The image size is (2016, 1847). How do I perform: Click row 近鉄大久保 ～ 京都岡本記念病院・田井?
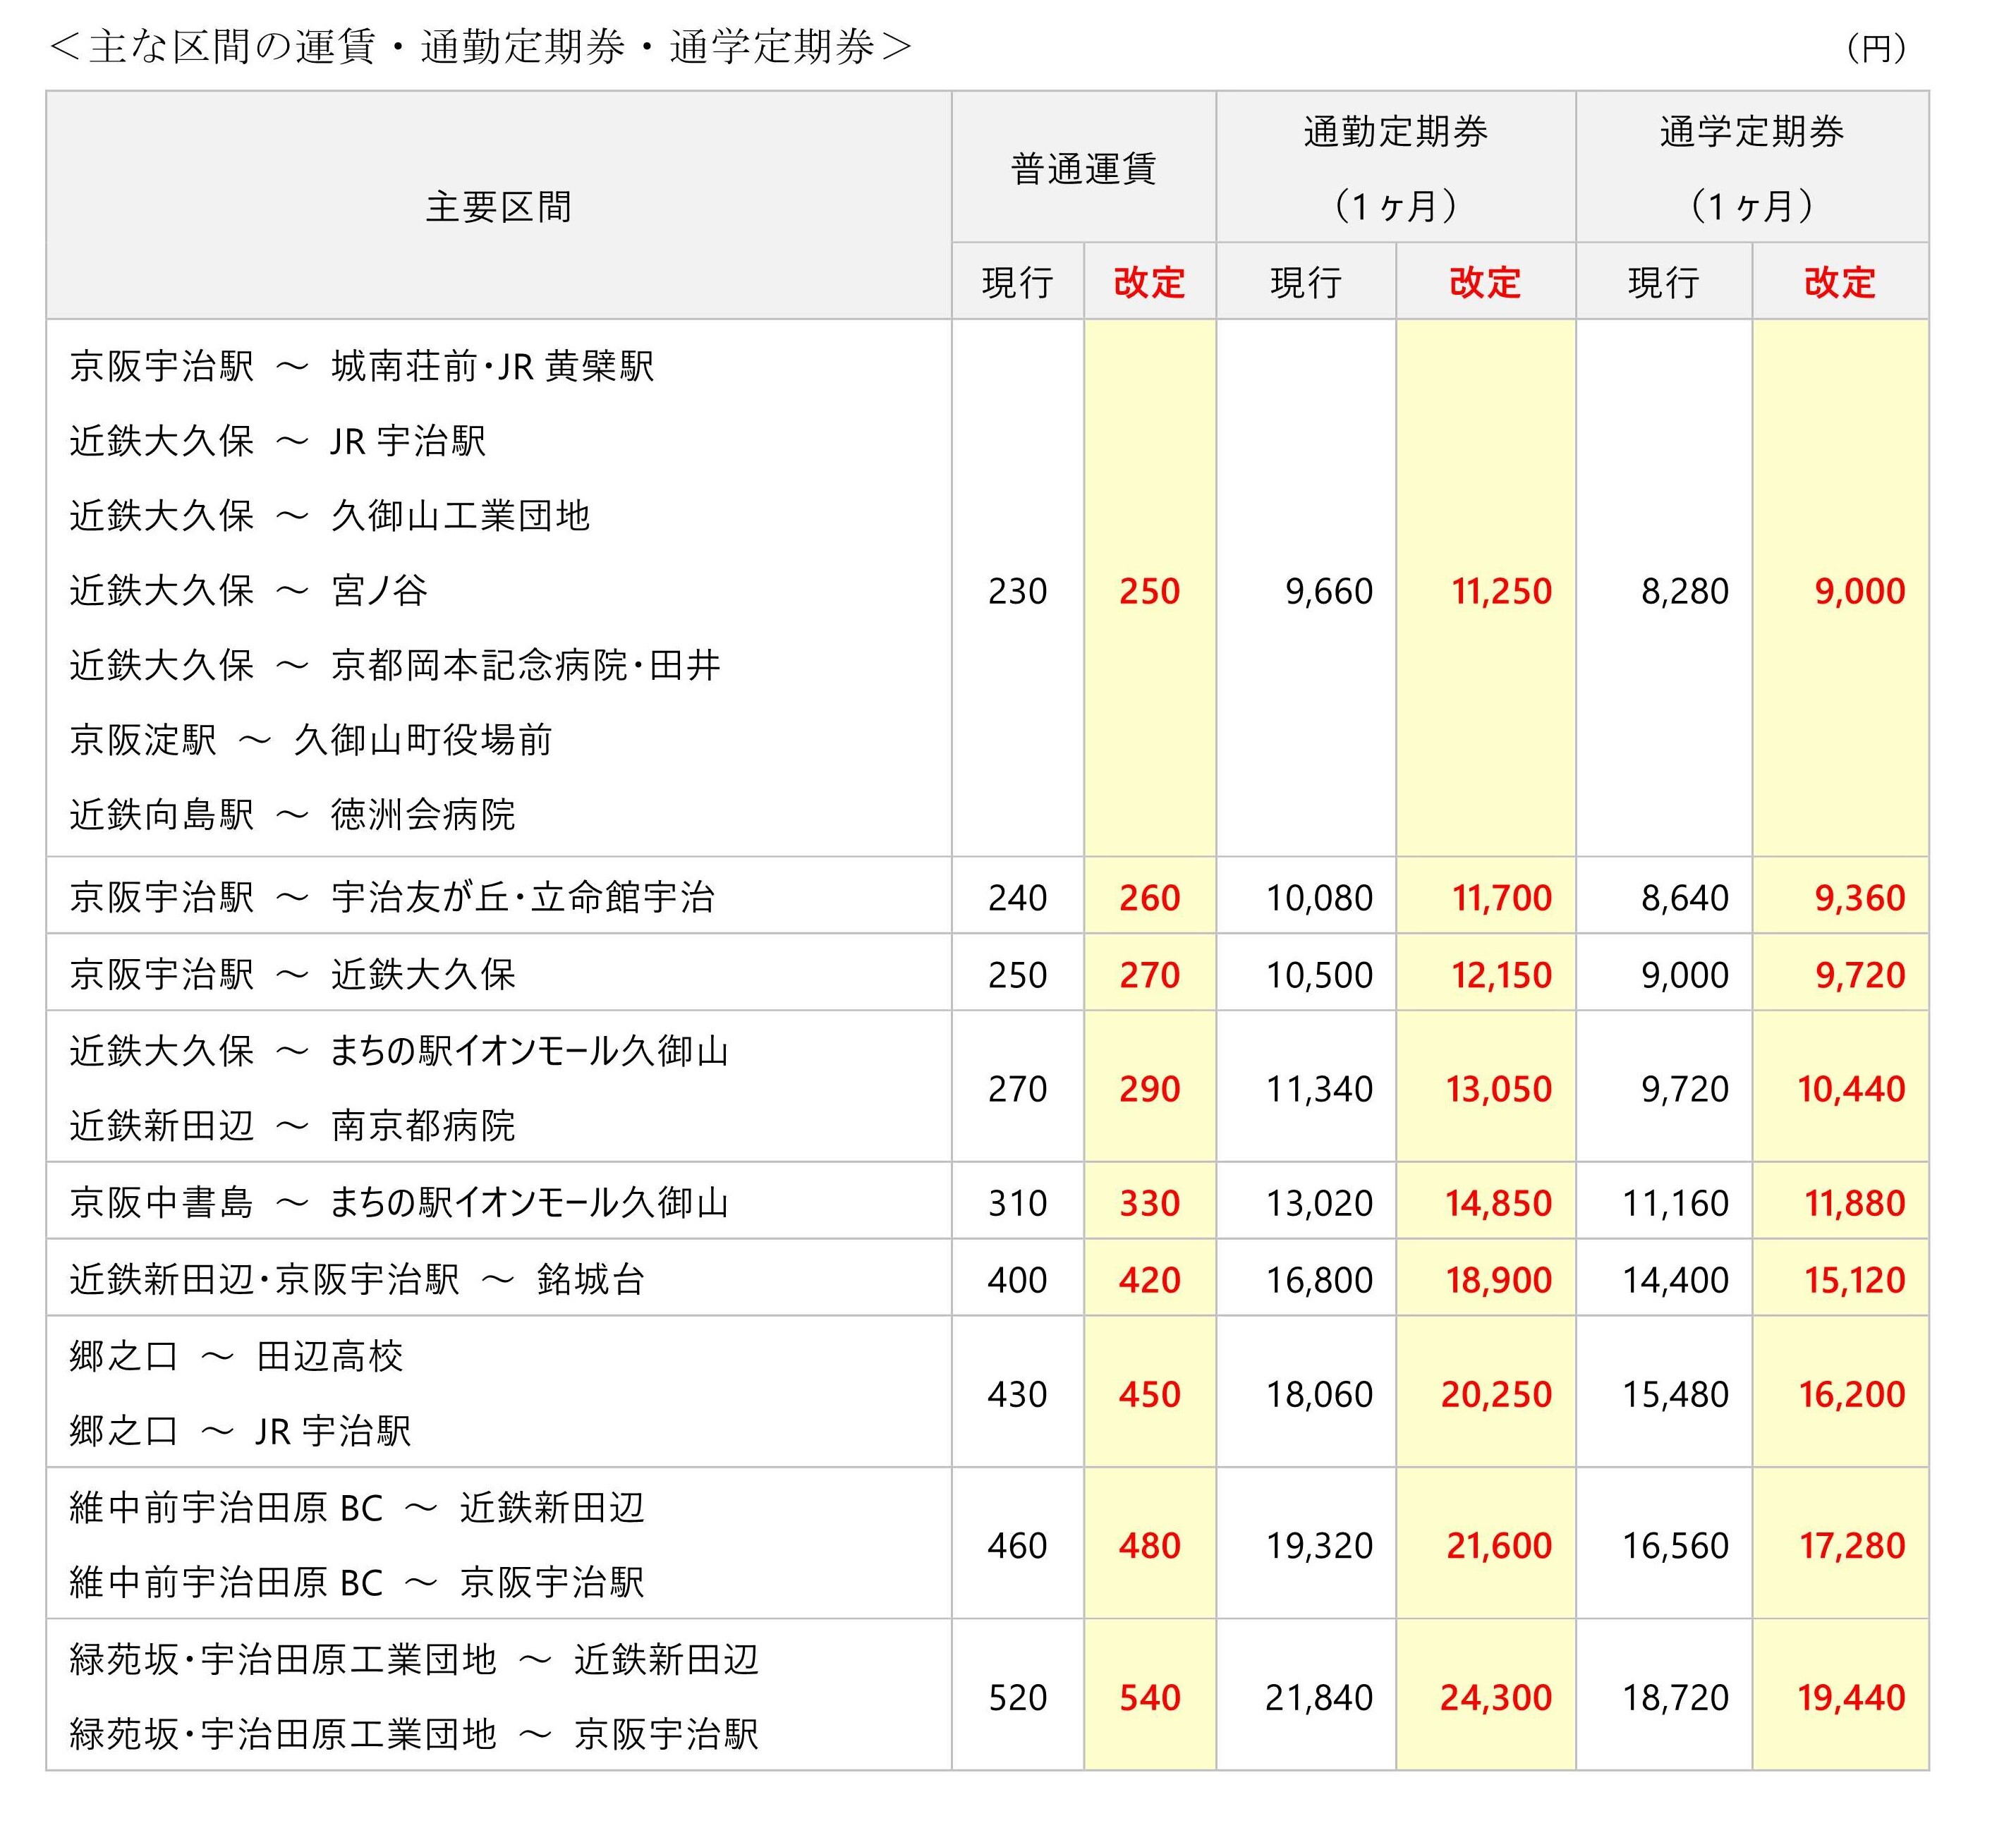coord(395,665)
